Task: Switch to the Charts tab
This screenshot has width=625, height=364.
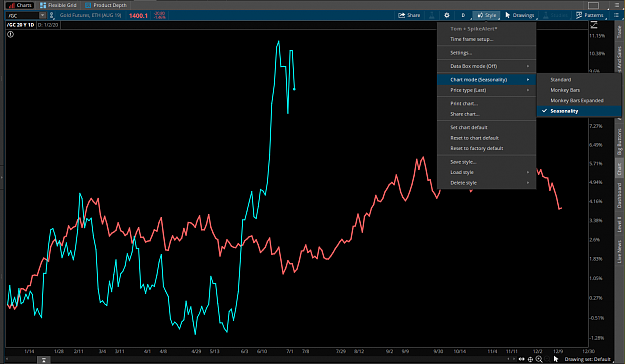Action: [20, 5]
